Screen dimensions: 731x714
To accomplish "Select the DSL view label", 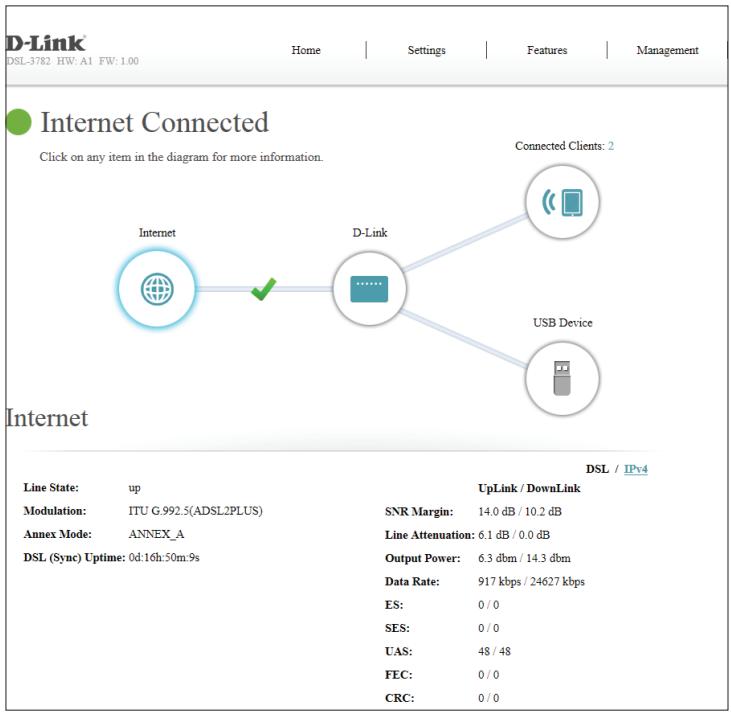I will coord(597,469).
